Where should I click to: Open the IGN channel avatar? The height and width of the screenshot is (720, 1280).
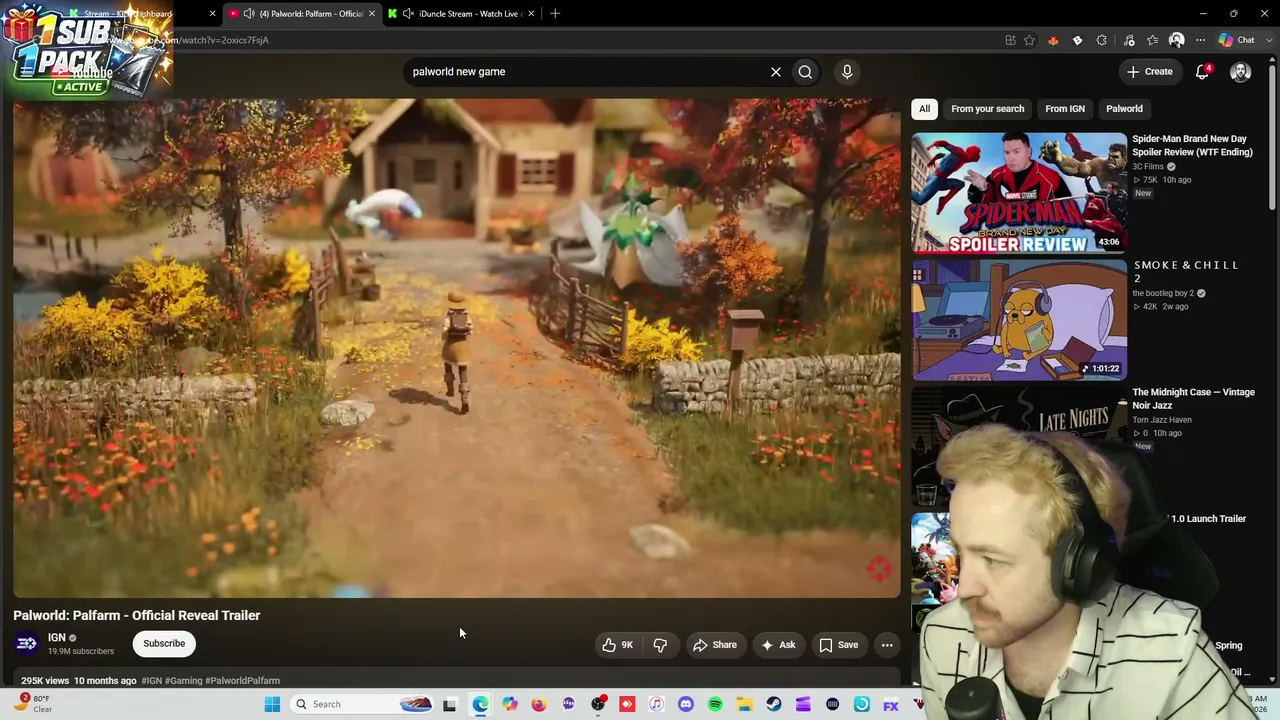(27, 643)
